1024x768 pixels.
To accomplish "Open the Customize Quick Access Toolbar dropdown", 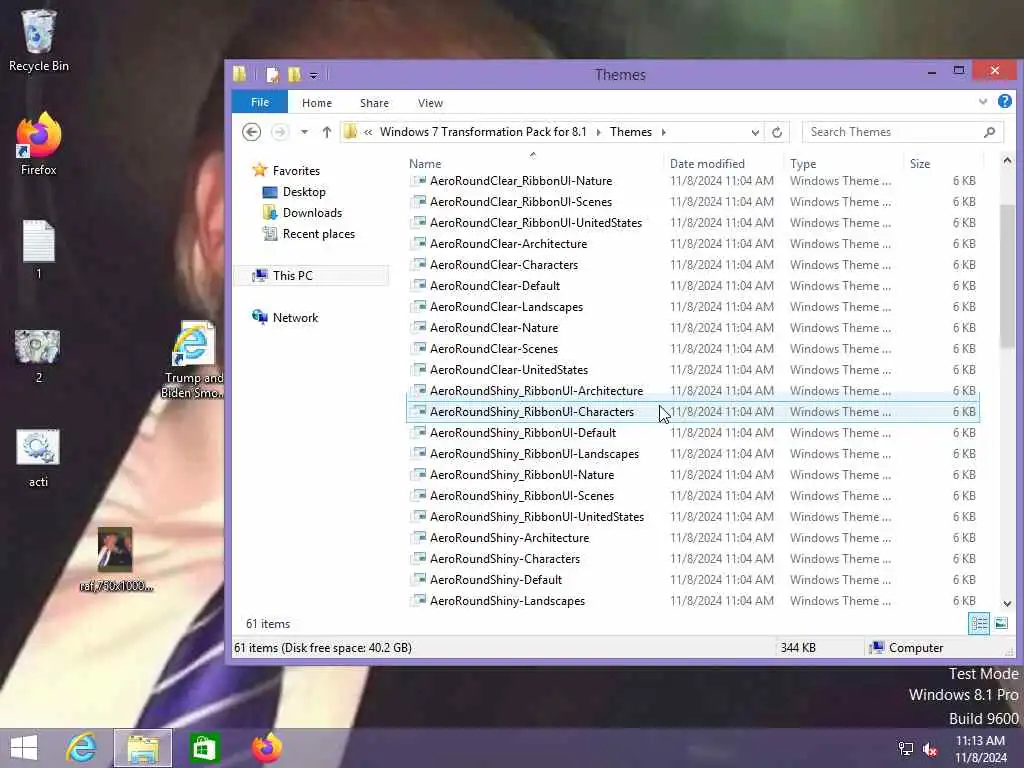I will 314,75.
